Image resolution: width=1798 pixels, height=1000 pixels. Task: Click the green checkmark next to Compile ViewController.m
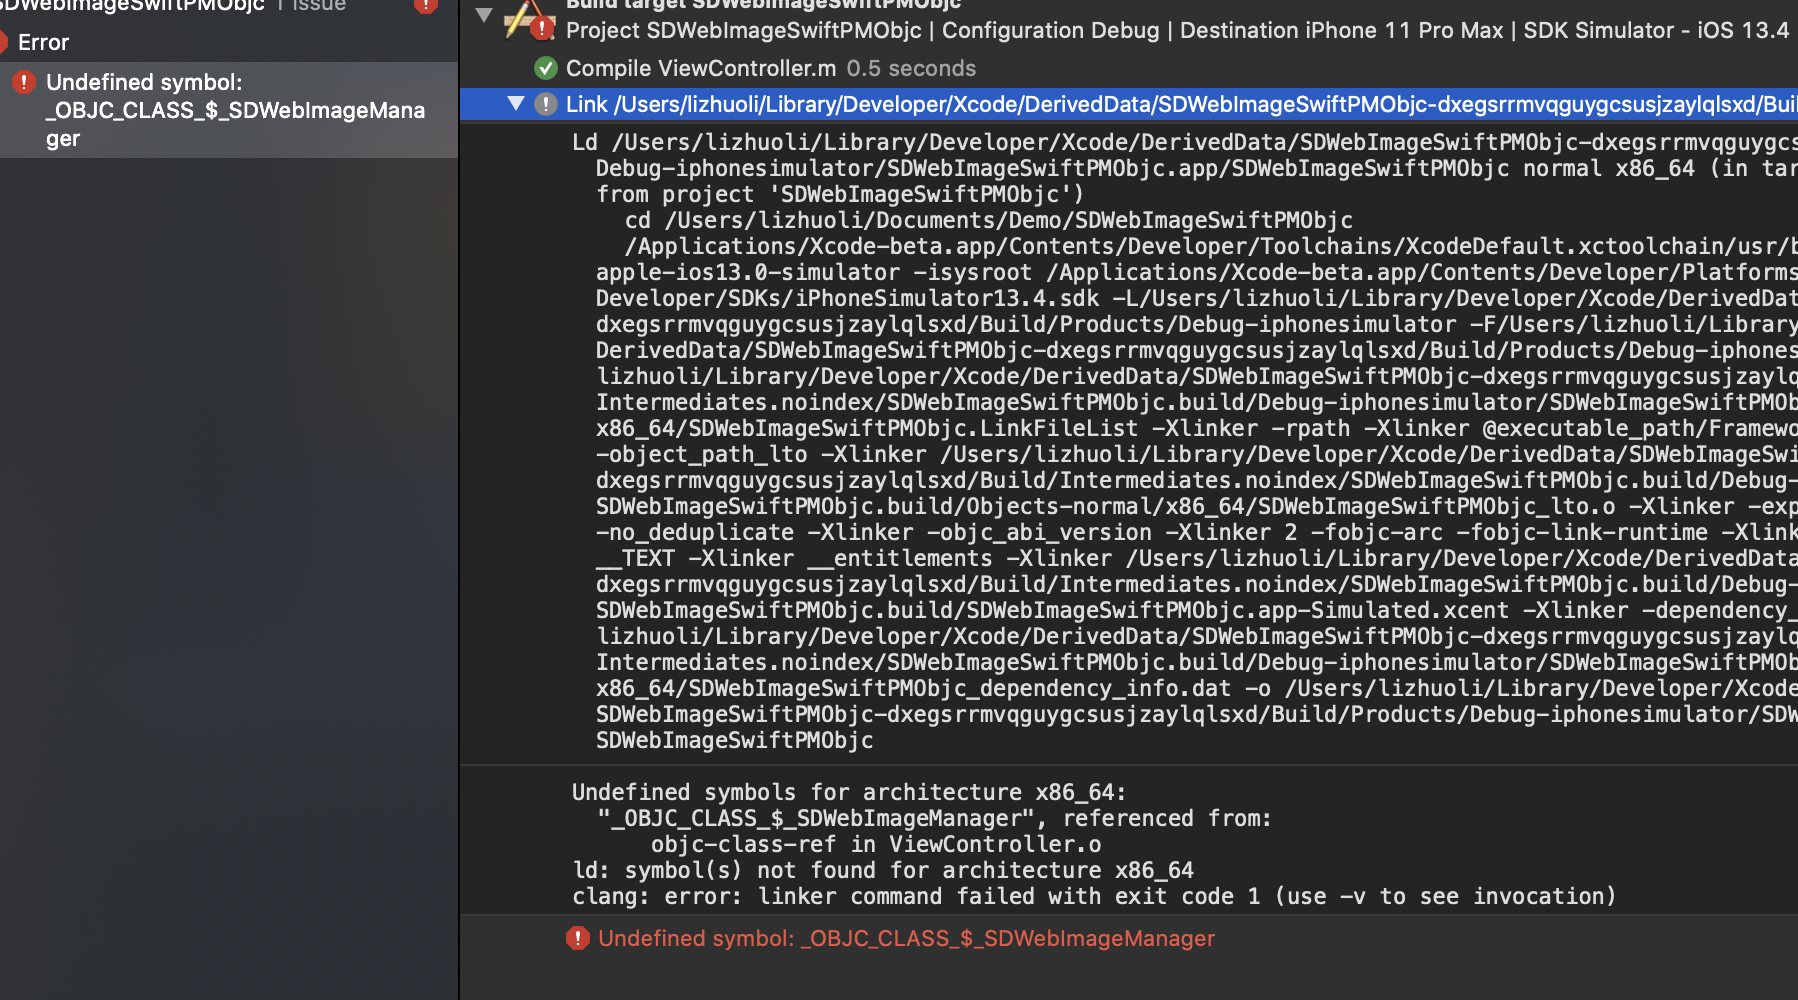[x=545, y=69]
